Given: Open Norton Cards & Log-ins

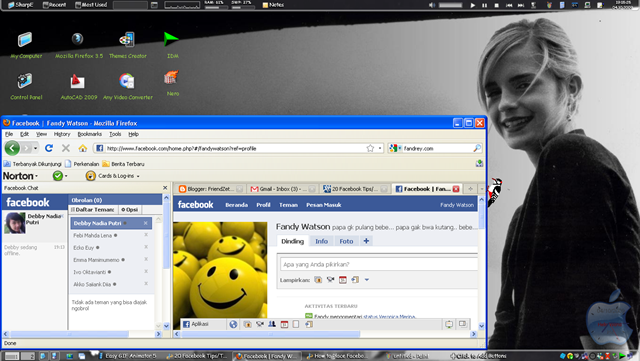Looking at the screenshot, I should pos(113,176).
